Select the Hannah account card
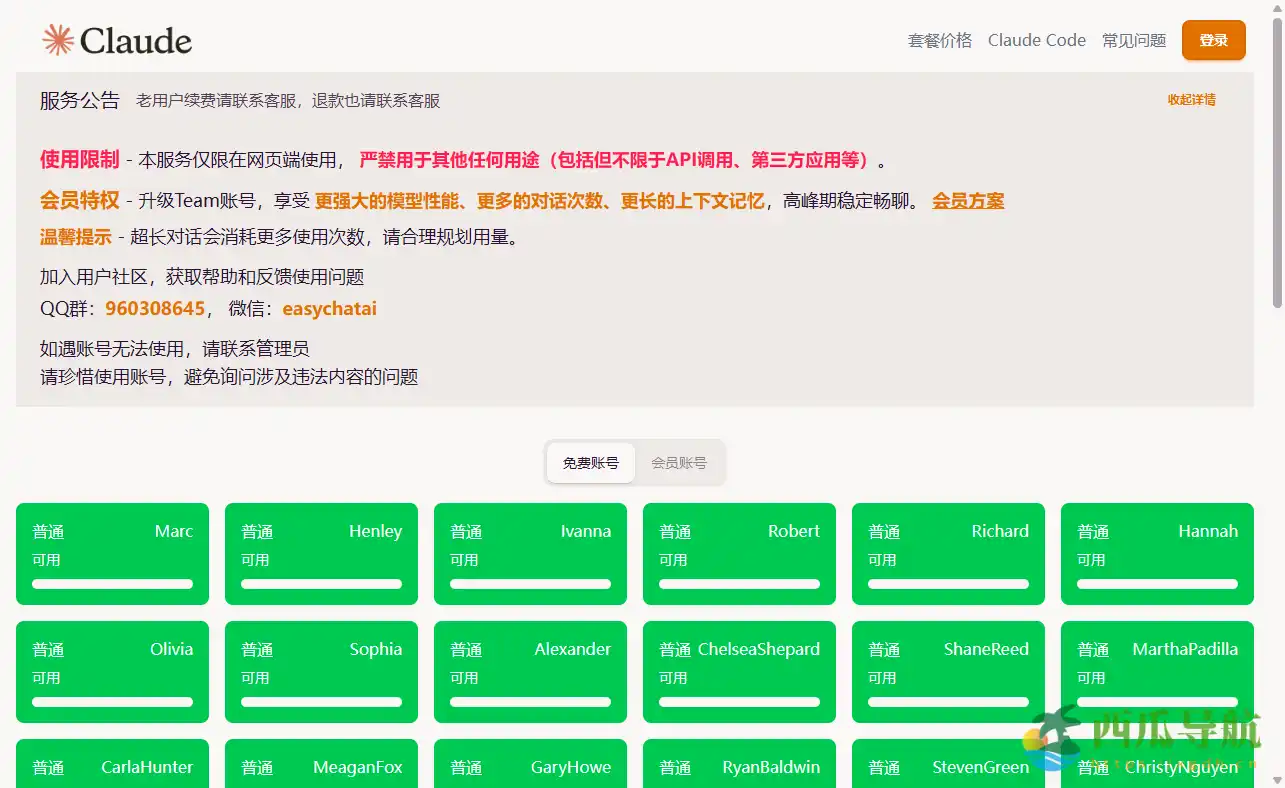The height and width of the screenshot is (788, 1285). [x=1157, y=553]
